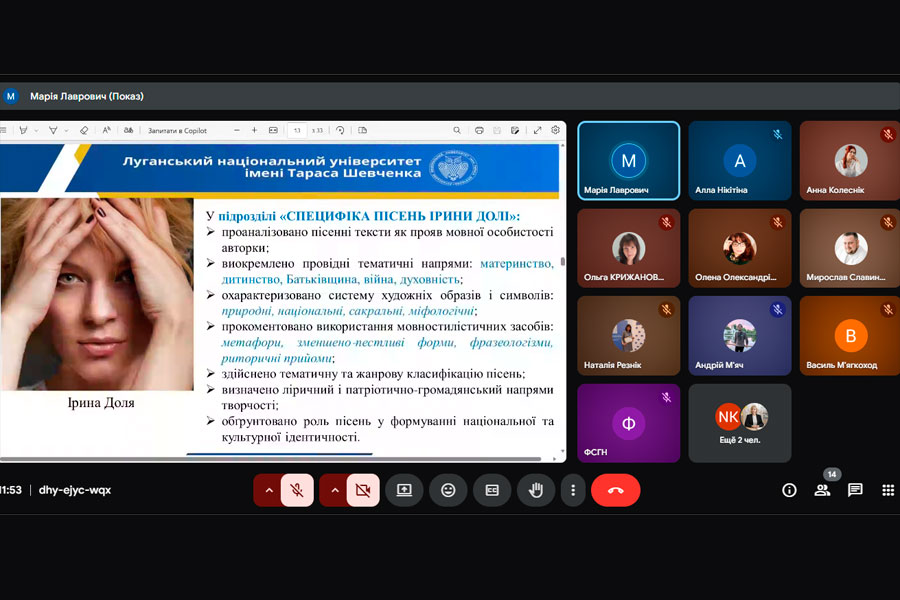Click meeting code dhy-ejyc-wqx
Image resolution: width=900 pixels, height=600 pixels.
(x=75, y=490)
